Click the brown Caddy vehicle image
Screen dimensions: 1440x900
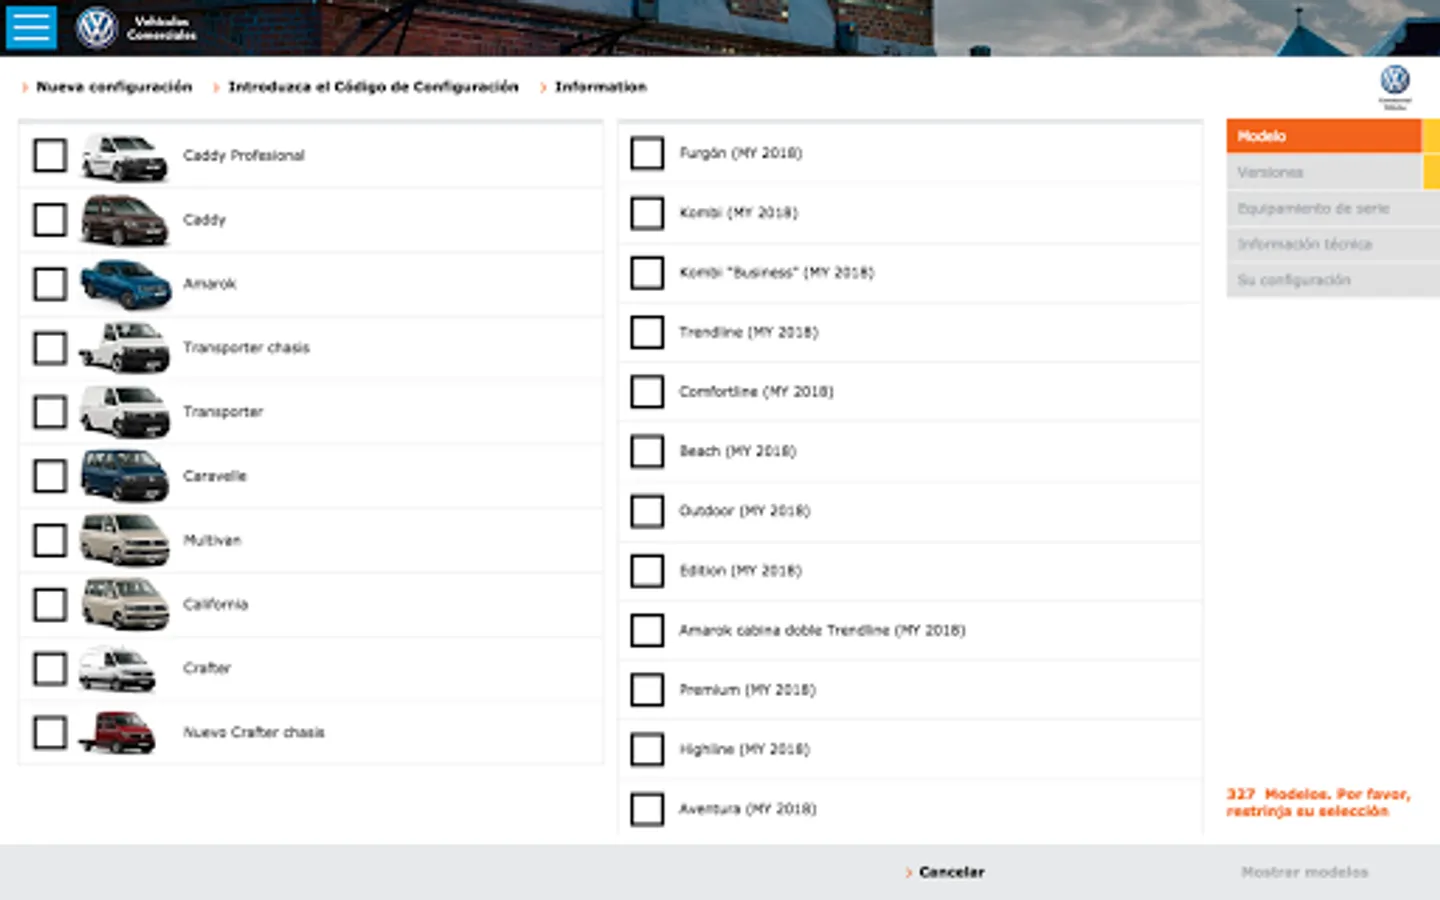(124, 220)
